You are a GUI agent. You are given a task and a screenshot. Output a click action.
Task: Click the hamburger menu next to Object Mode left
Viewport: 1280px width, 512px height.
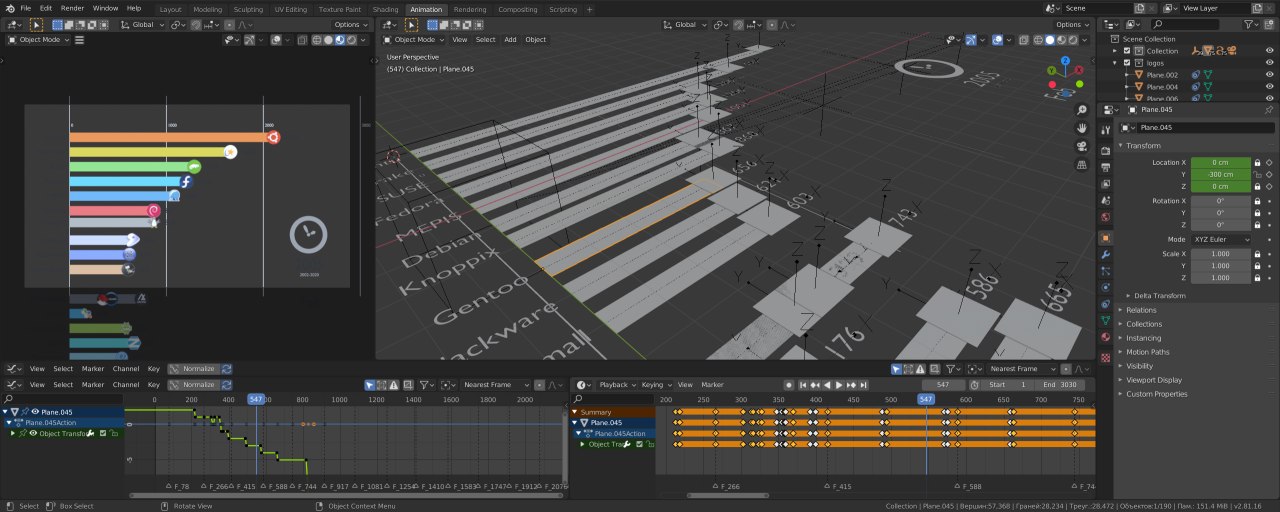[79, 40]
